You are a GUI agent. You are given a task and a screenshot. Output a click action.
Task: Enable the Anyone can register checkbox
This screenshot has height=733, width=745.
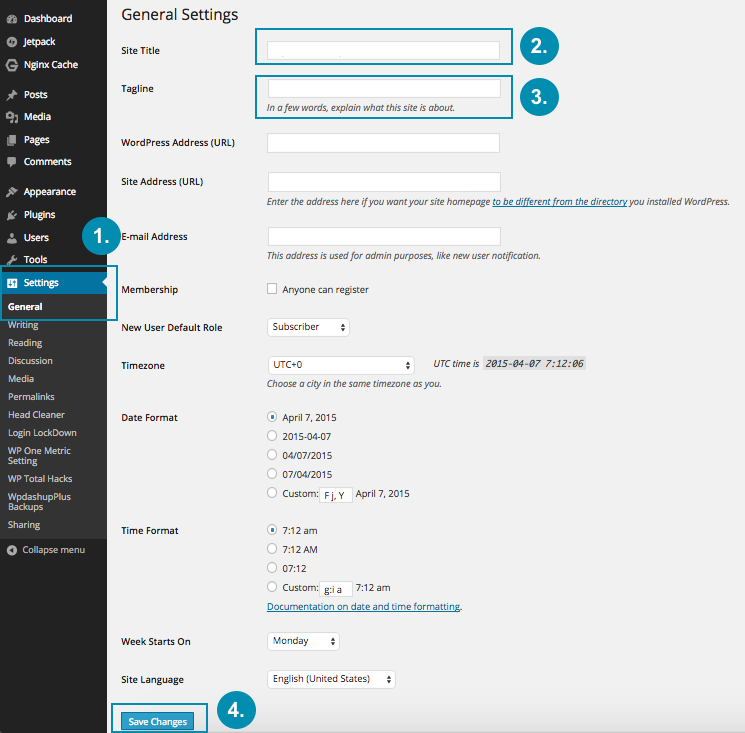[x=272, y=289]
